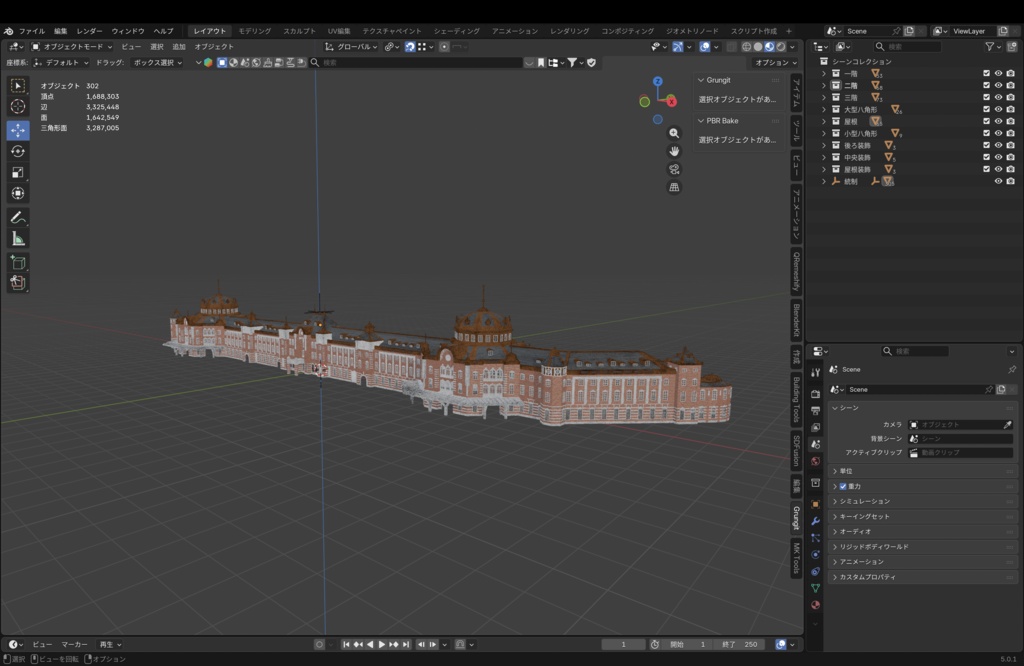Open the QRemeshify sidebar tab

[x=796, y=272]
